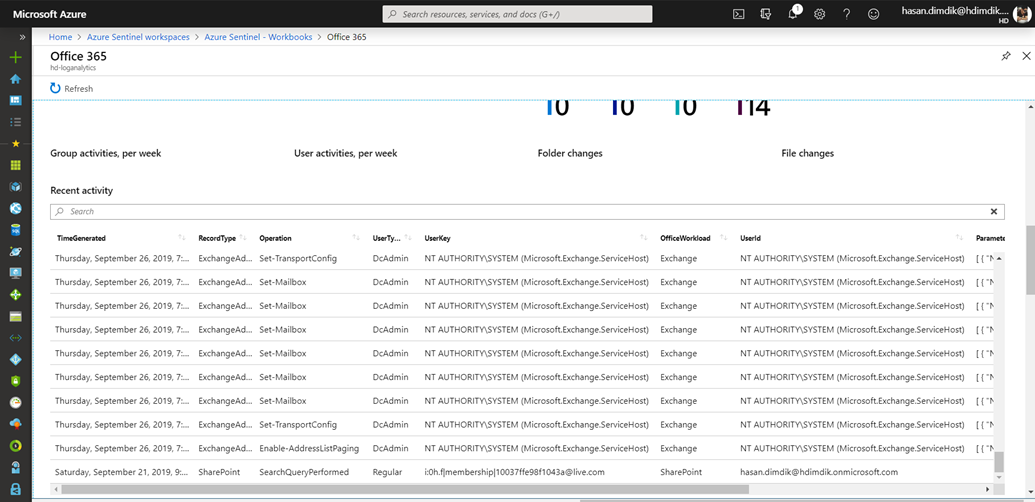The image size is (1035, 502).
Task: Sort table by UserId column arrows
Action: (x=959, y=237)
